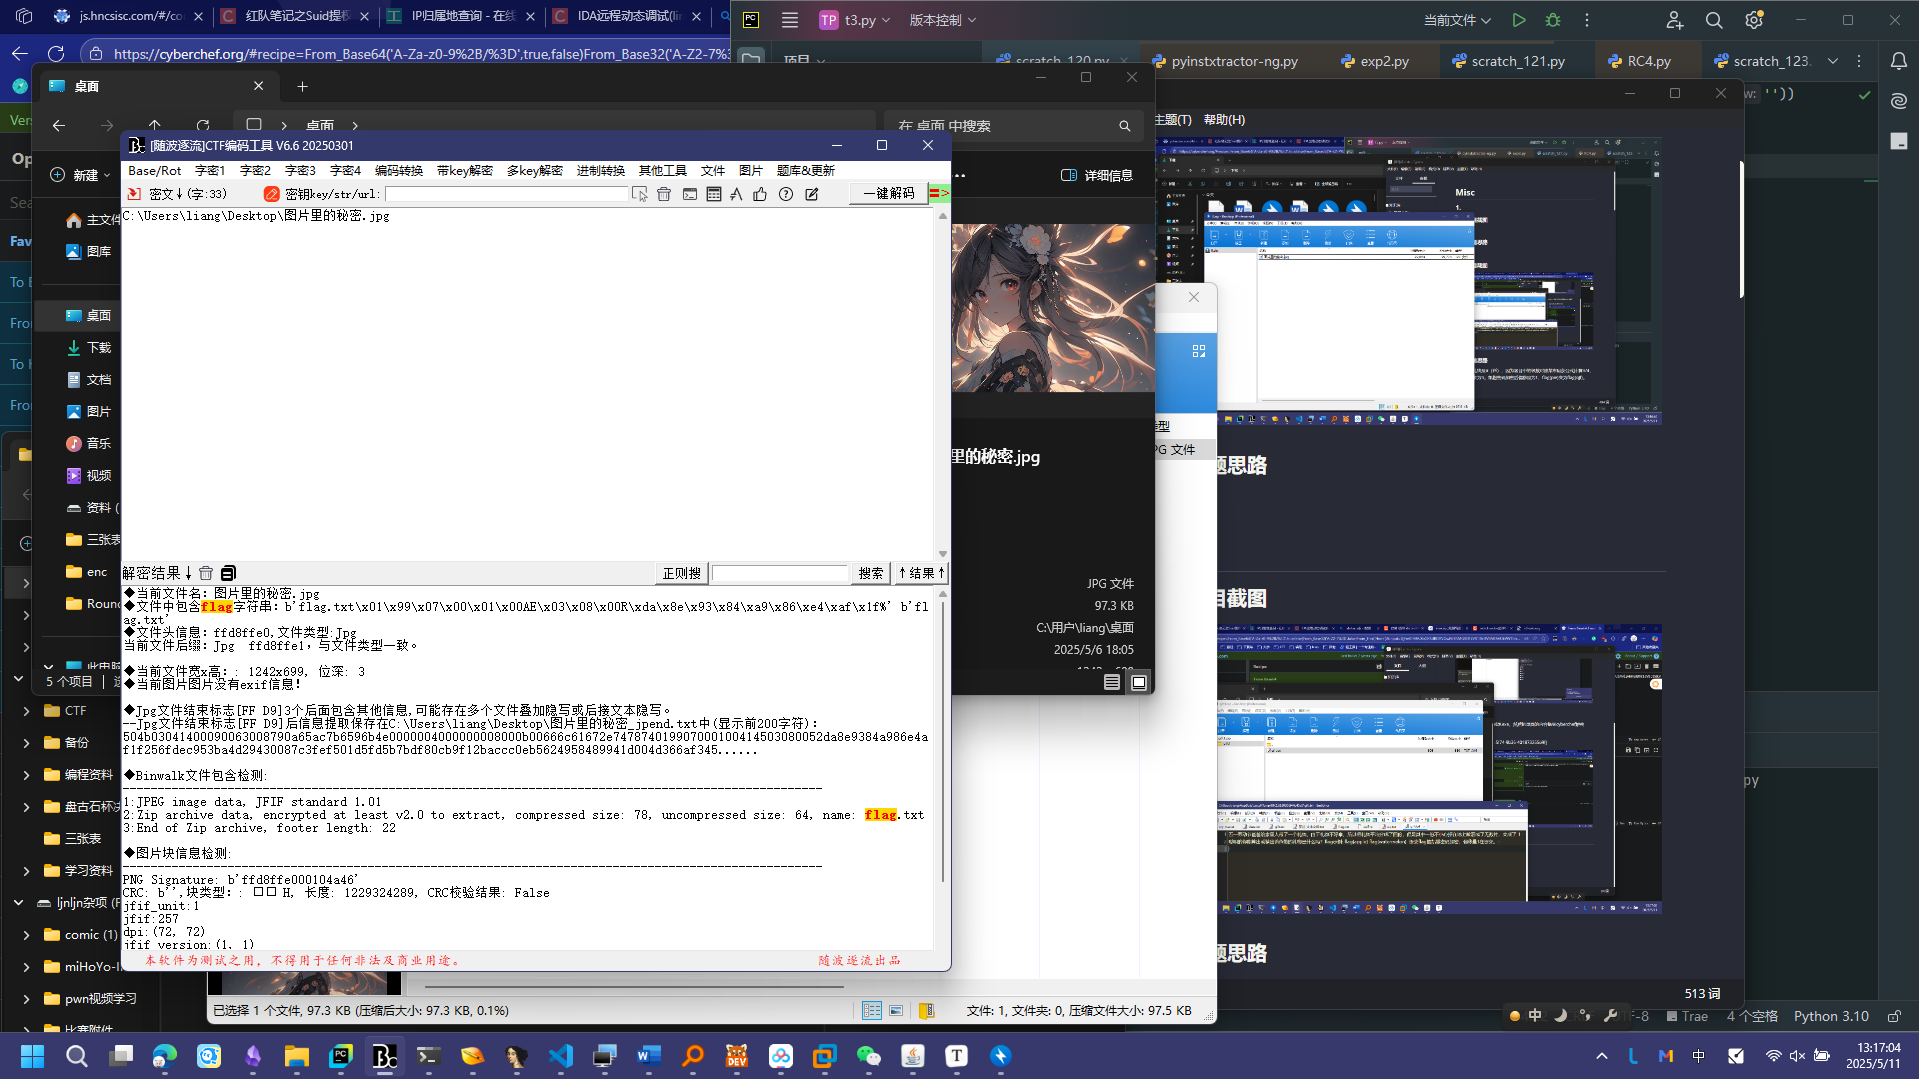The width and height of the screenshot is (1919, 1079).
Task: Open the 新建 dropdown in explorer
Action: tap(81, 175)
